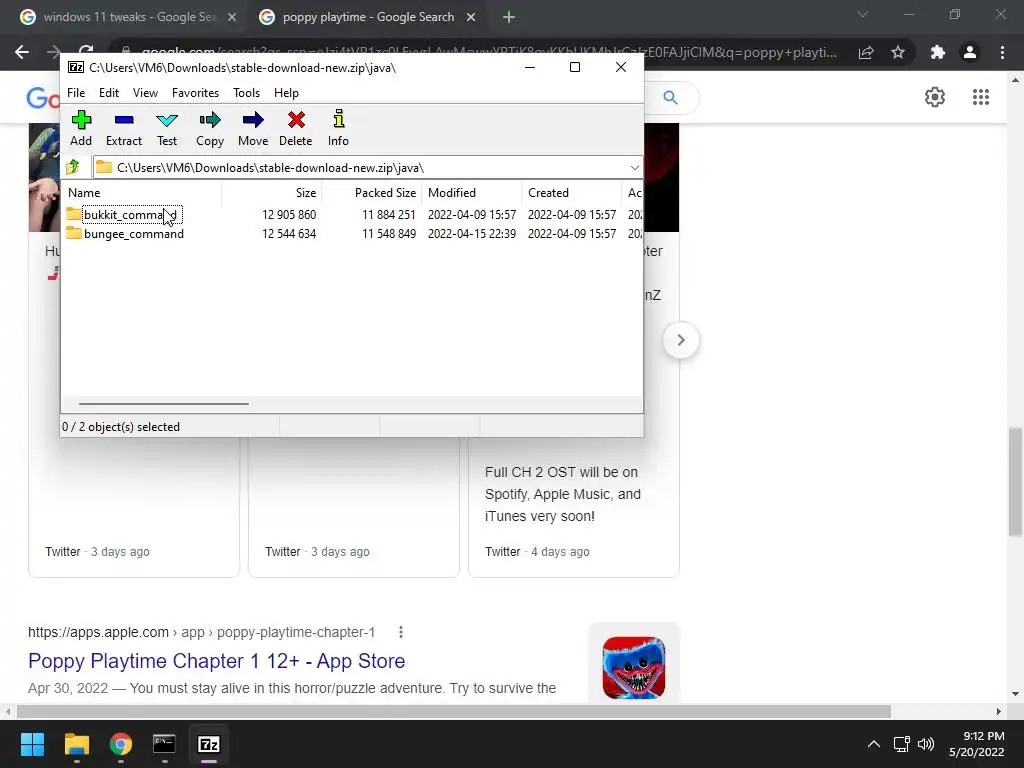Open the Chrome three-dot menu
Image resolution: width=1024 pixels, height=768 pixels.
click(x=1002, y=52)
